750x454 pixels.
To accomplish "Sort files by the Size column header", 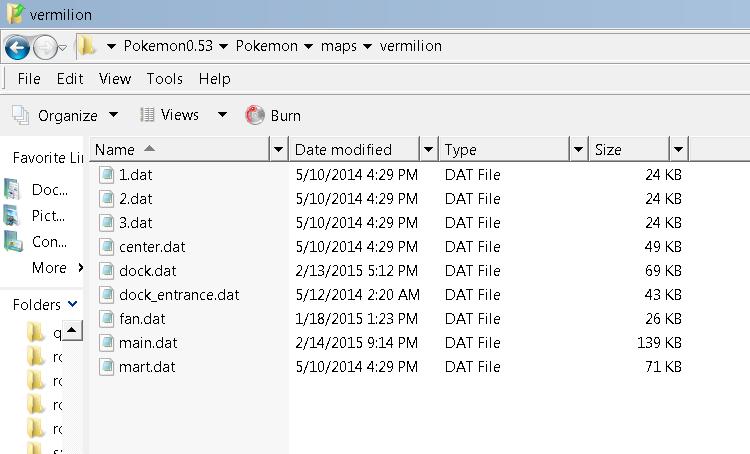I will tap(628, 150).
